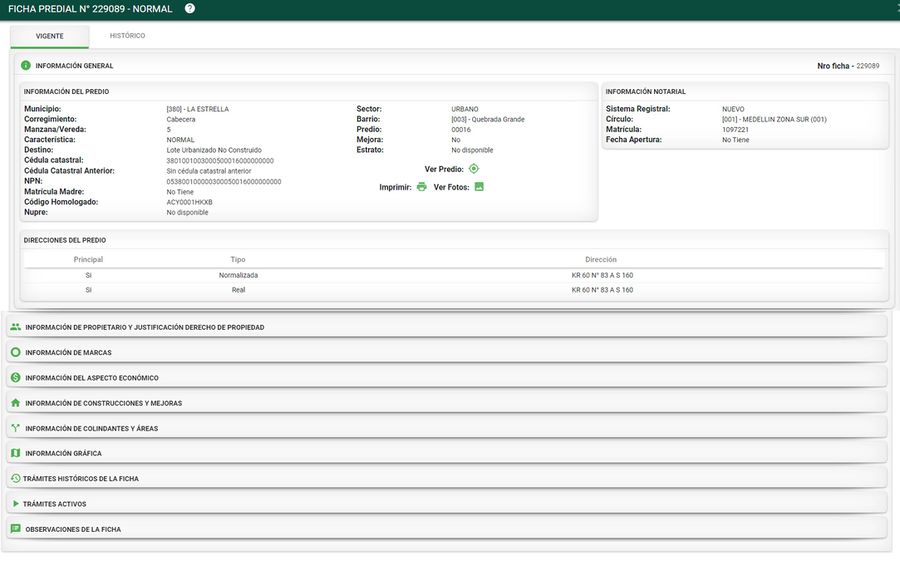The width and height of the screenshot is (900, 561).
Task: Click Normalizada row address KR 60 N° 83 A S 160
Action: click(602, 275)
